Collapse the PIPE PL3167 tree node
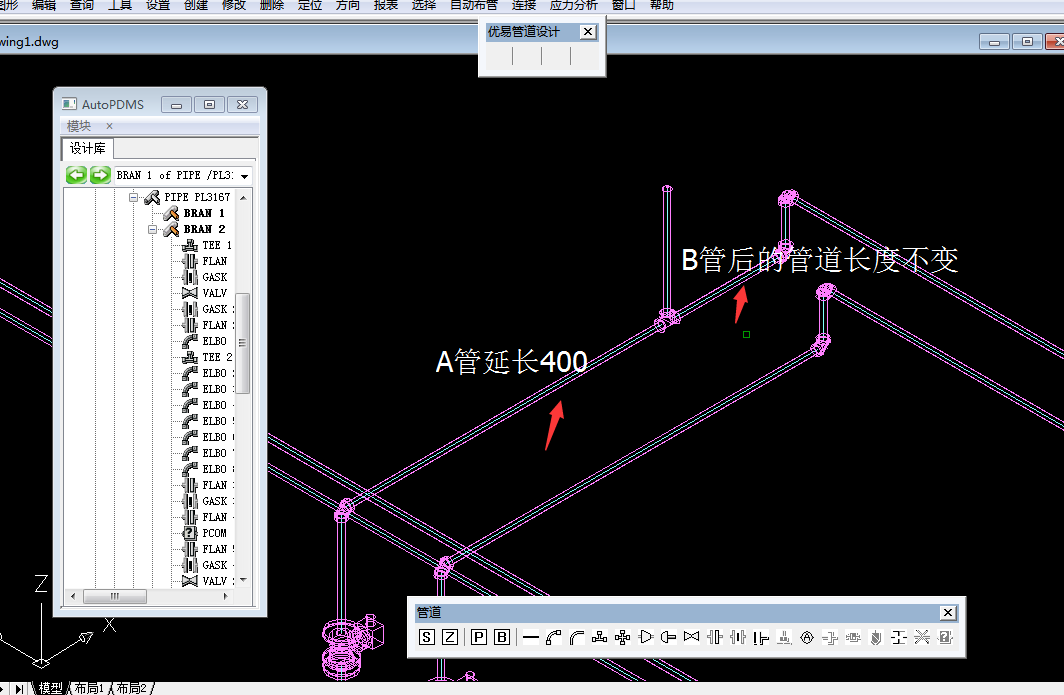 [x=134, y=198]
